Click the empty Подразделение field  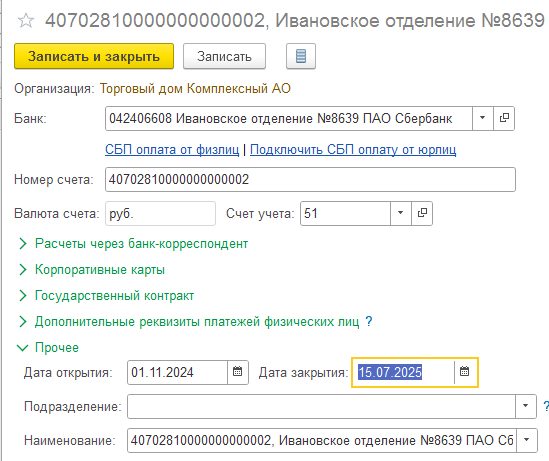click(x=321, y=406)
